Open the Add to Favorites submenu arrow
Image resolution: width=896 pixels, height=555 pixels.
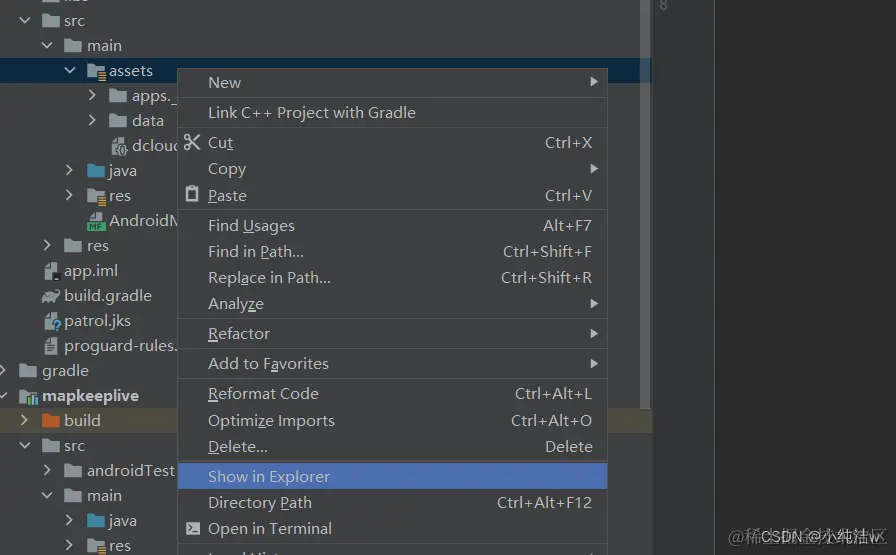(594, 364)
